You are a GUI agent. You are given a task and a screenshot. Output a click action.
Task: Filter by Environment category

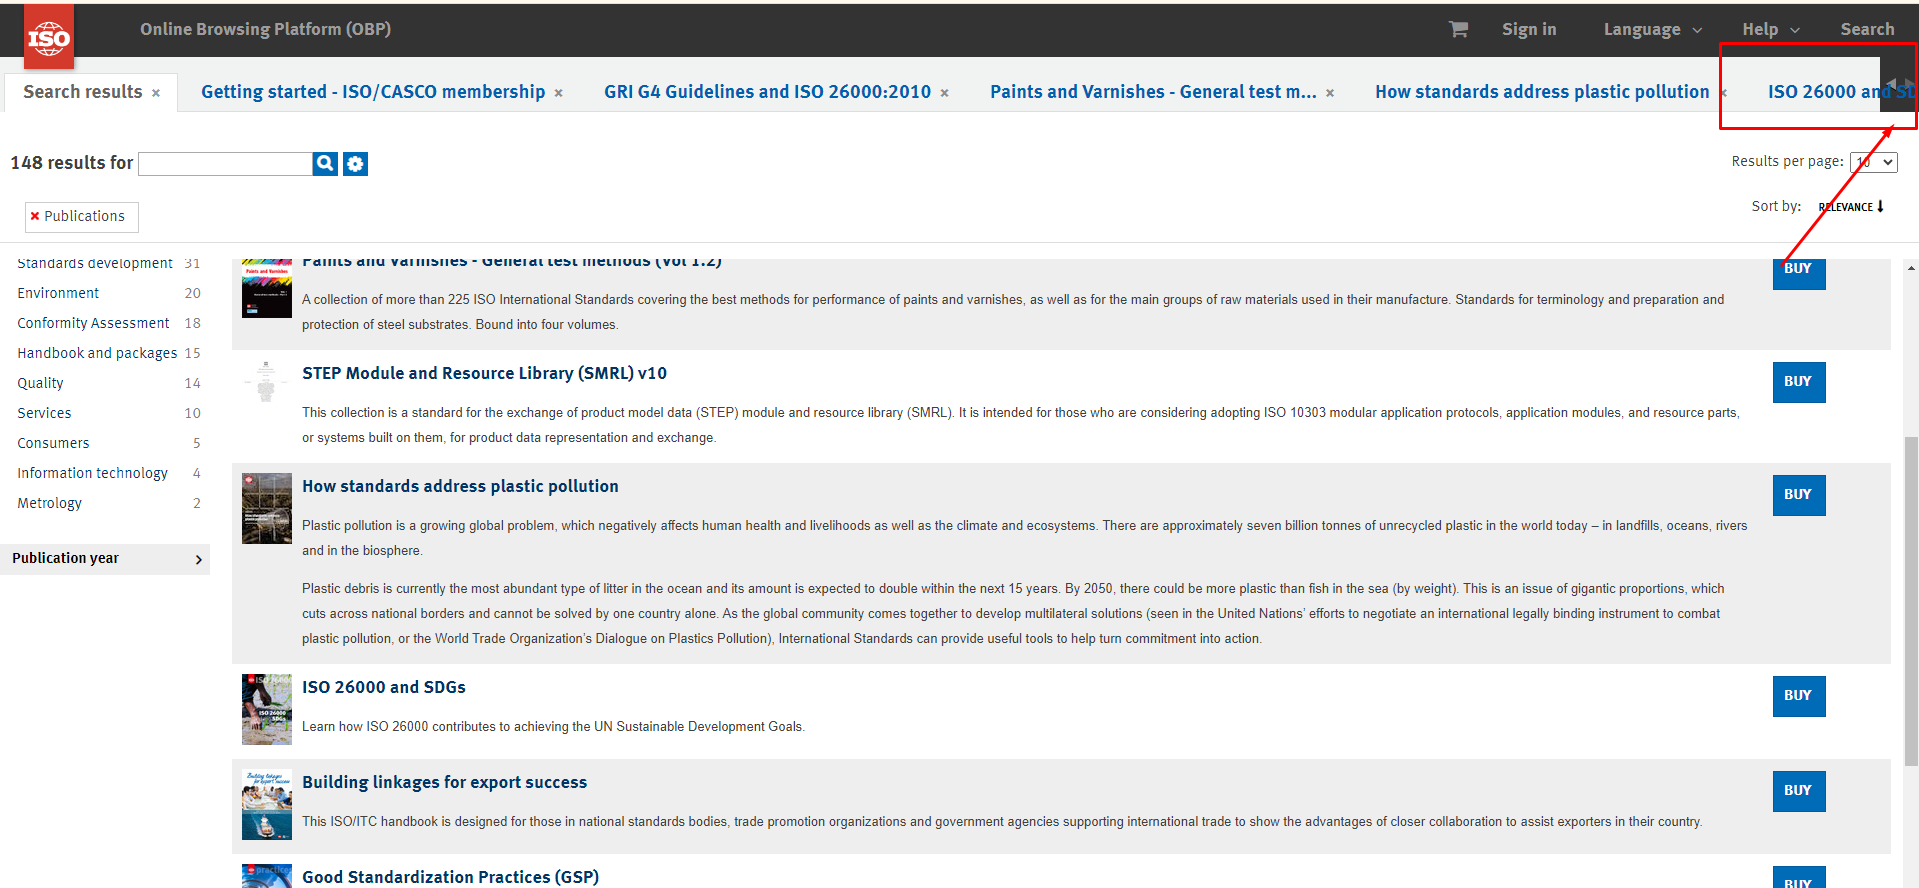pyautogui.click(x=58, y=293)
